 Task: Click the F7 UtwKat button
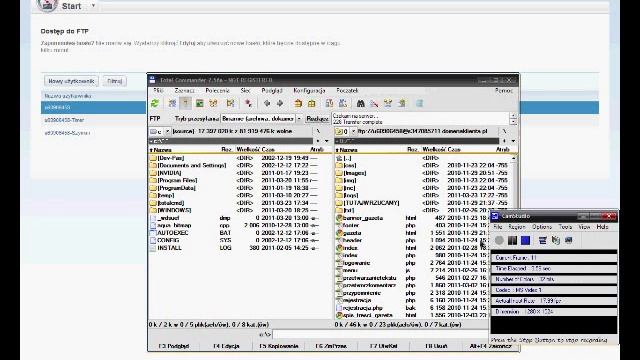[x=383, y=346]
